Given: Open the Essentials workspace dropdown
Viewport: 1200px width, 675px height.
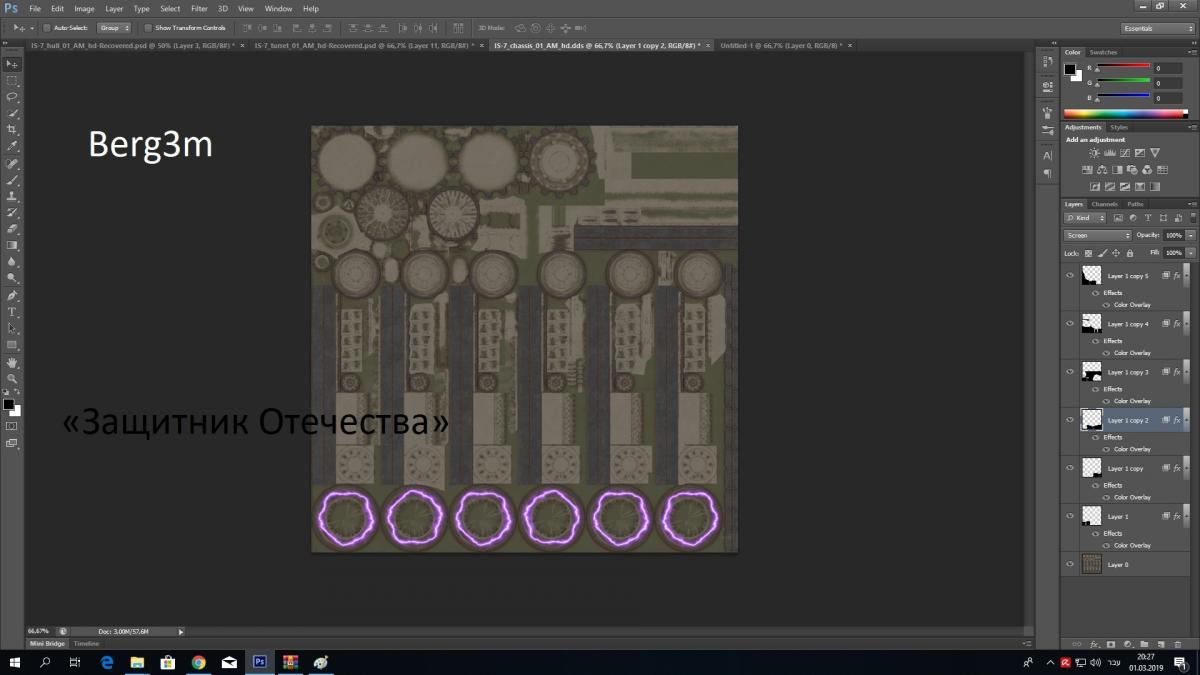Looking at the screenshot, I should pyautogui.click(x=1157, y=28).
